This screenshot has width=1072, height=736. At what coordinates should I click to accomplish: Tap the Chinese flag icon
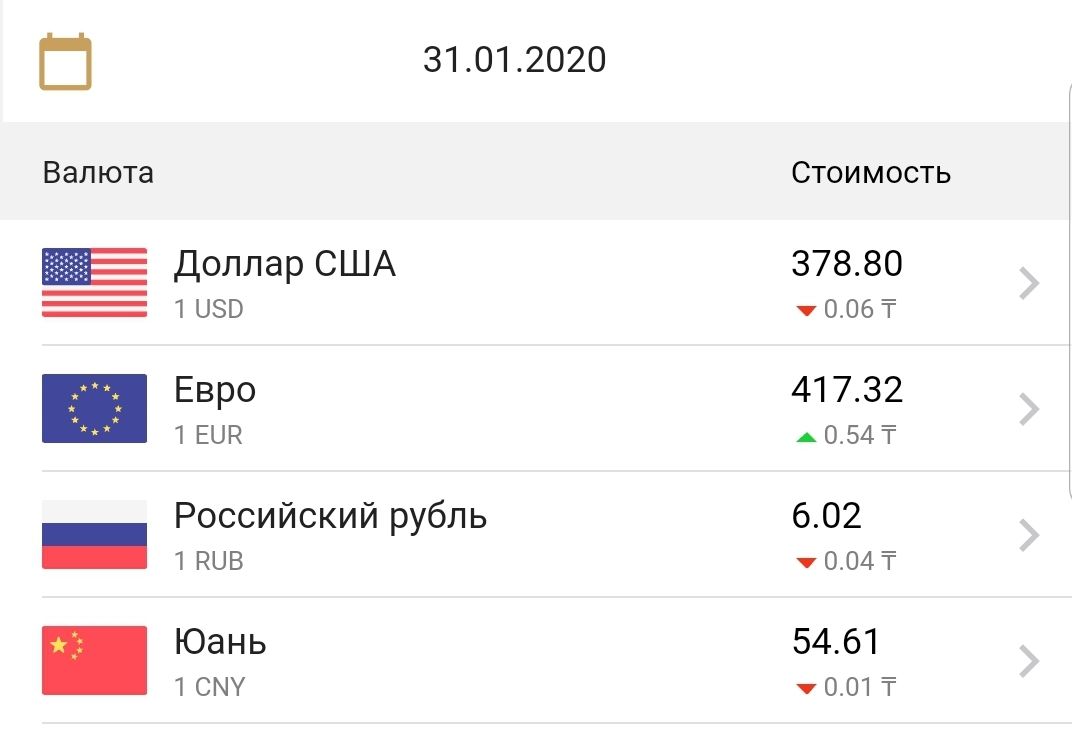tap(94, 660)
